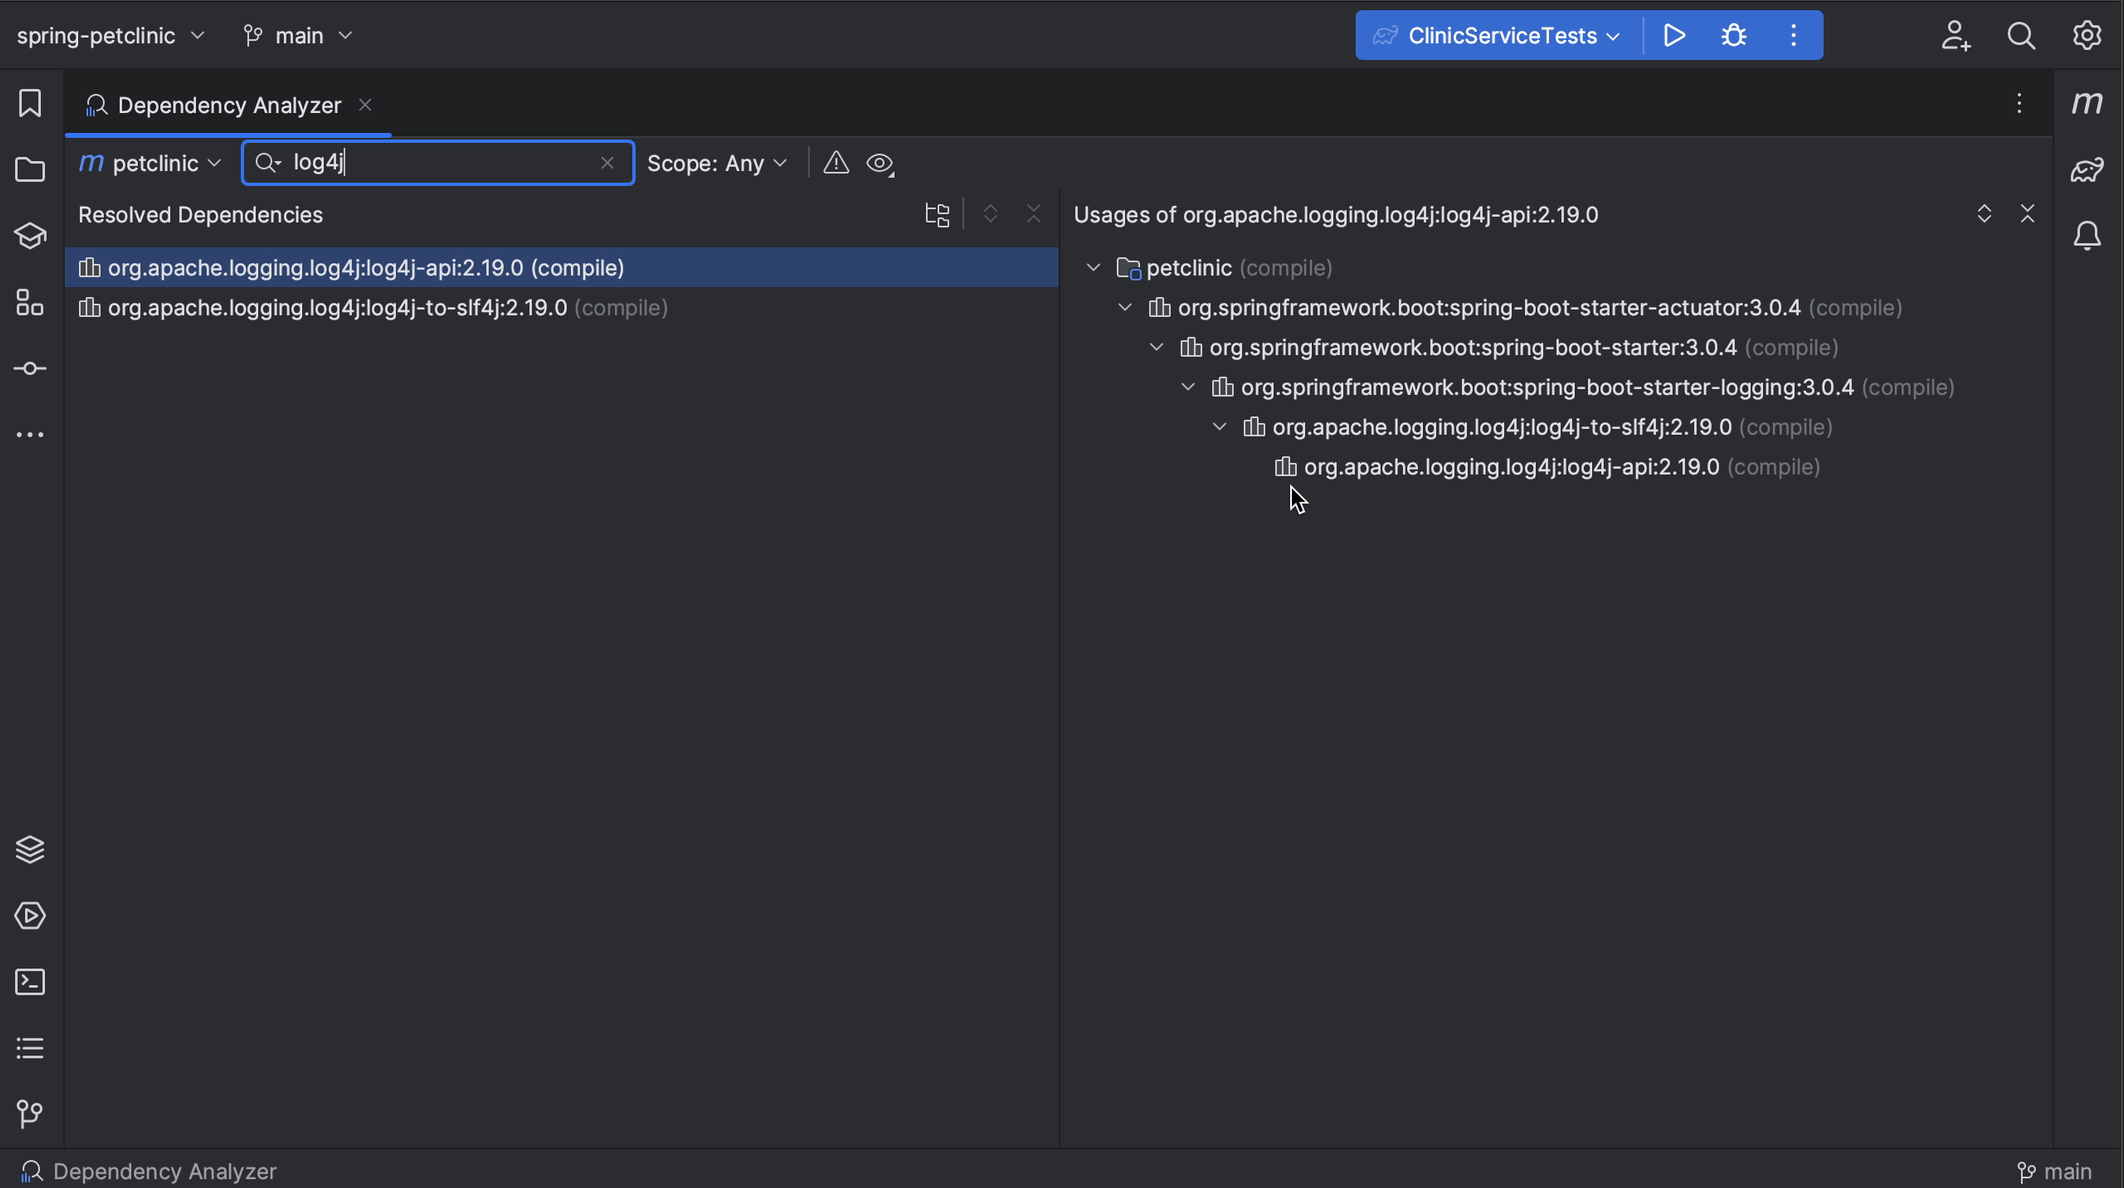Viewport: 2124px width, 1188px height.
Task: Start debugging with the bug icon
Action: tap(1733, 35)
